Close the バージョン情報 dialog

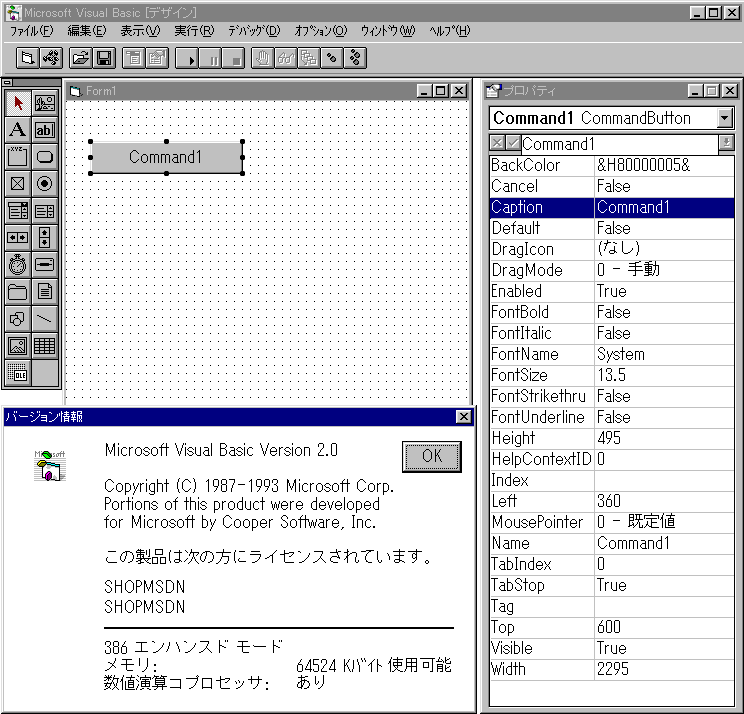pos(464,417)
